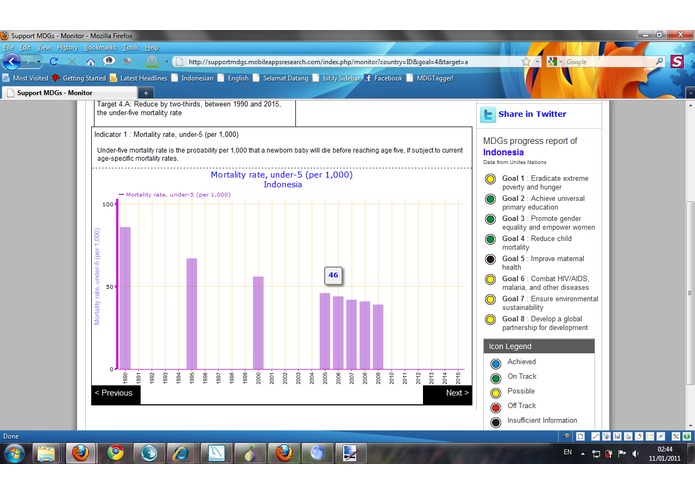Viewport: 695px width, 494px height.
Task: Open a new tab with plus button
Action: [x=146, y=93]
